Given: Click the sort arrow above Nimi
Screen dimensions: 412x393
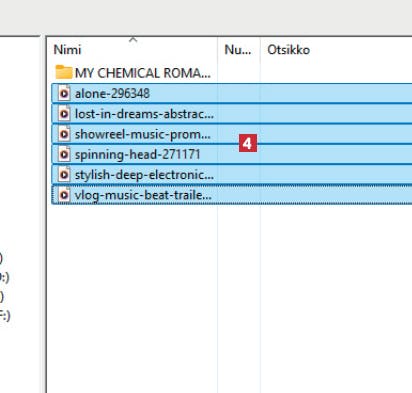Looking at the screenshot, I should [133, 40].
